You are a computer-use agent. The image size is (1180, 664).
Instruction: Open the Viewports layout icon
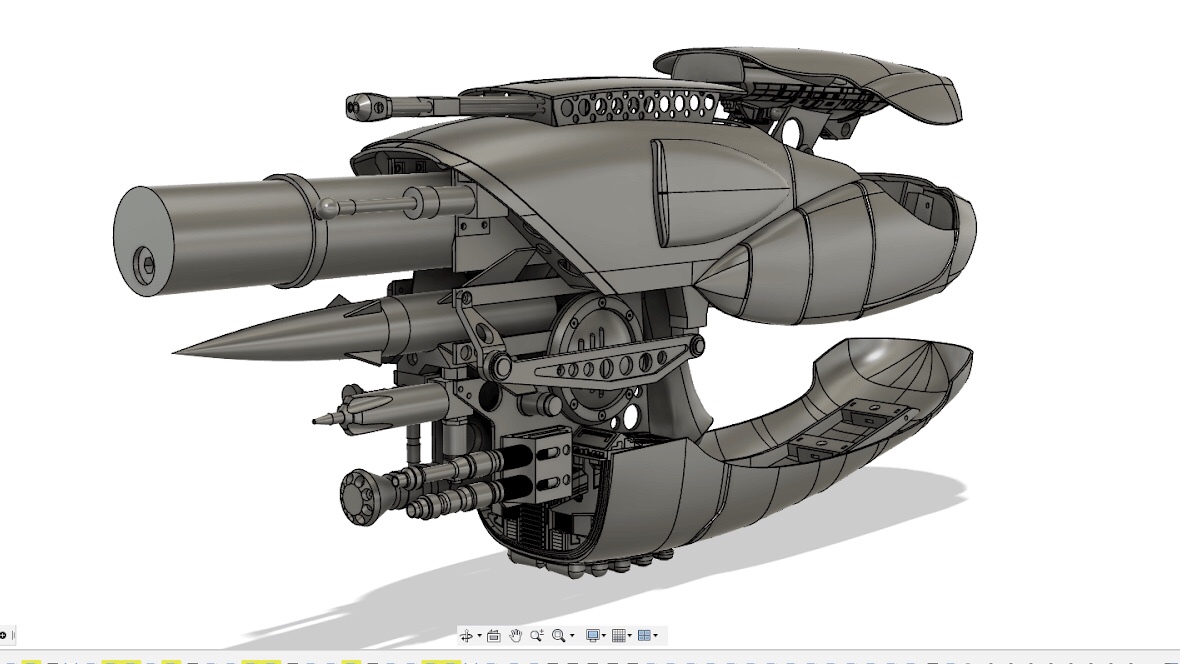[x=644, y=636]
